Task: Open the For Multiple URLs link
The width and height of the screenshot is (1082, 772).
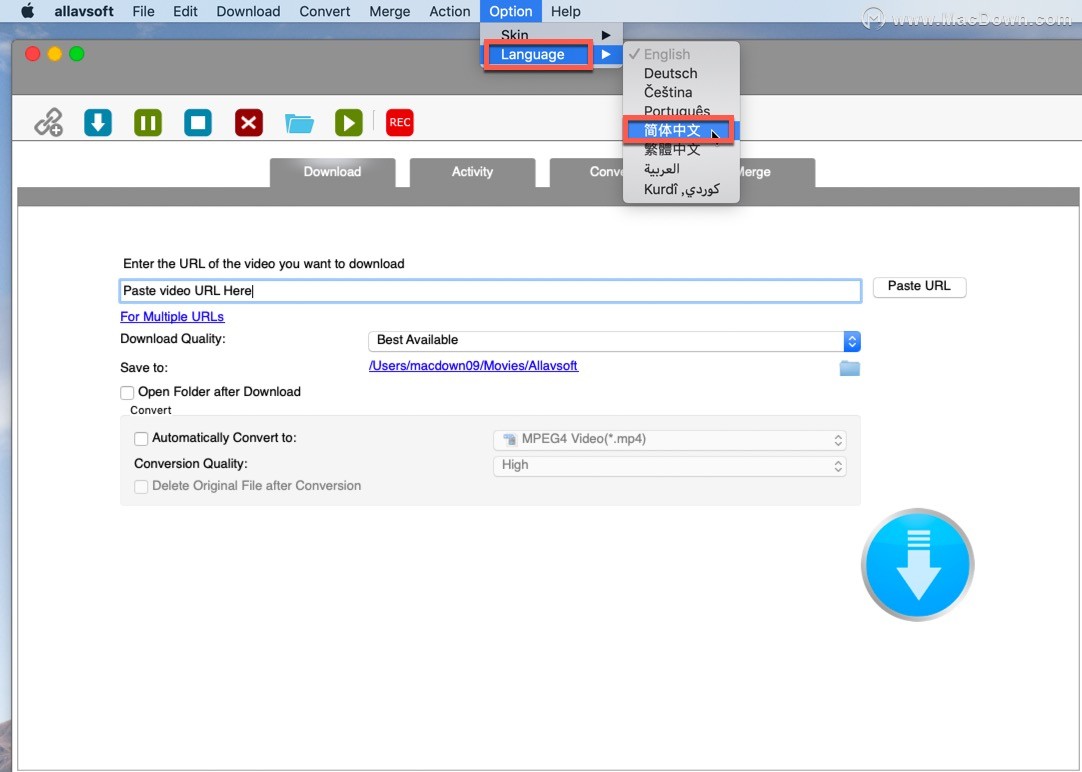Action: point(172,317)
